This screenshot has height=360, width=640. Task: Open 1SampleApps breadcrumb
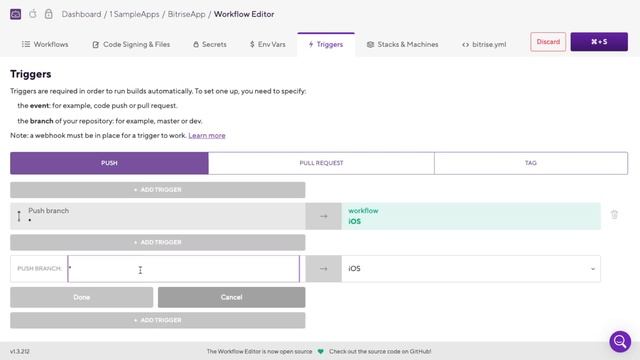[x=134, y=14]
